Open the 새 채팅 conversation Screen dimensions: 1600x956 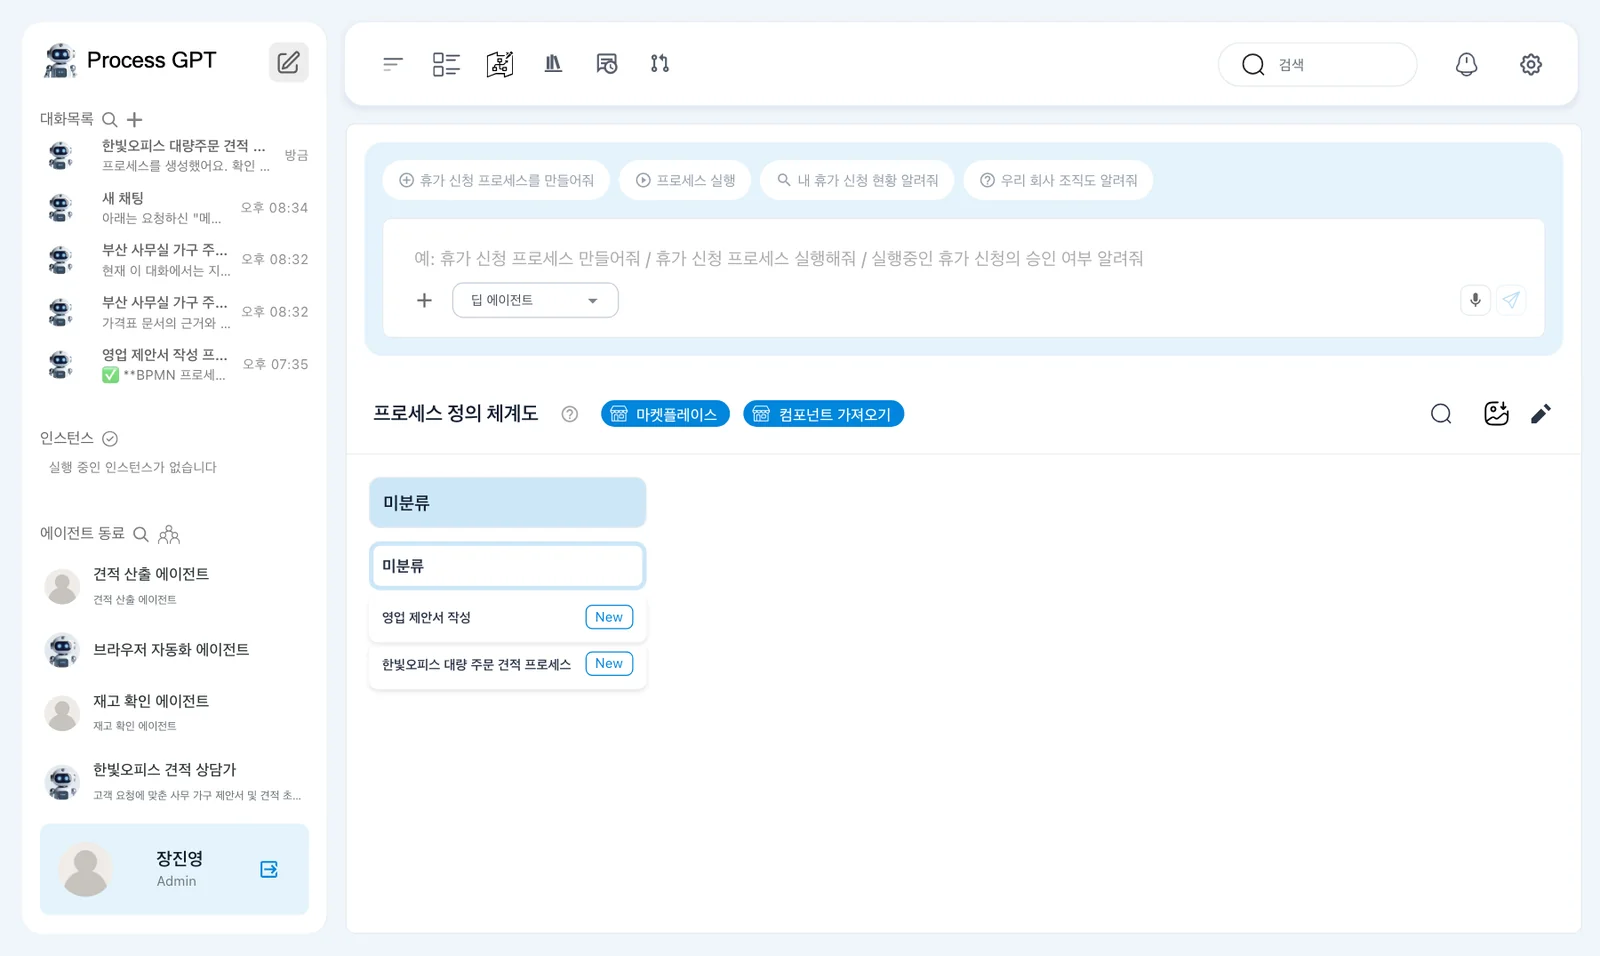[175, 208]
